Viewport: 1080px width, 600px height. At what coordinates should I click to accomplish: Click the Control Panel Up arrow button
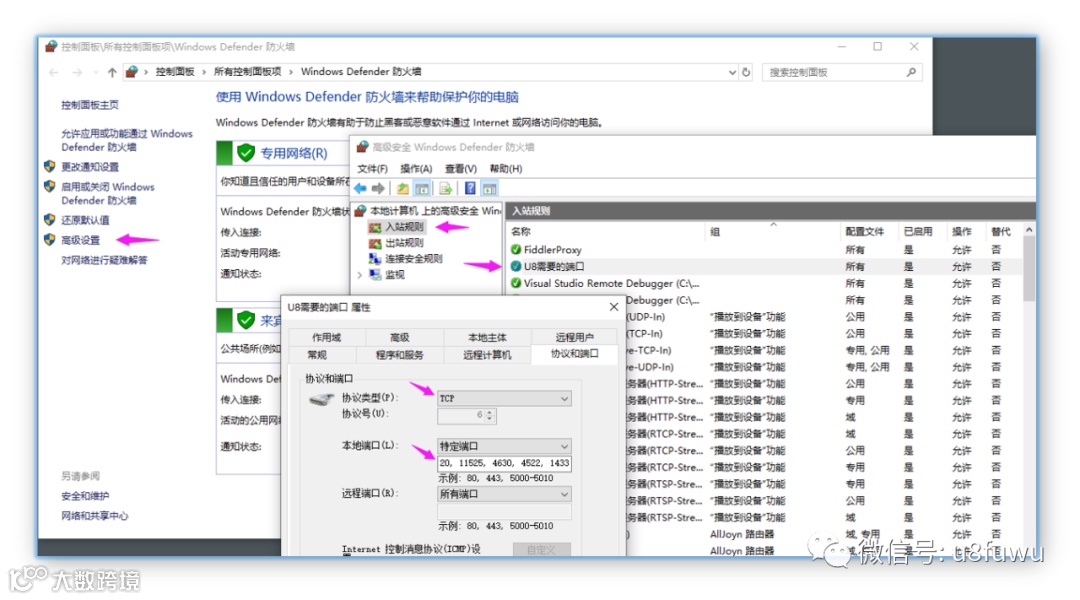tap(112, 72)
